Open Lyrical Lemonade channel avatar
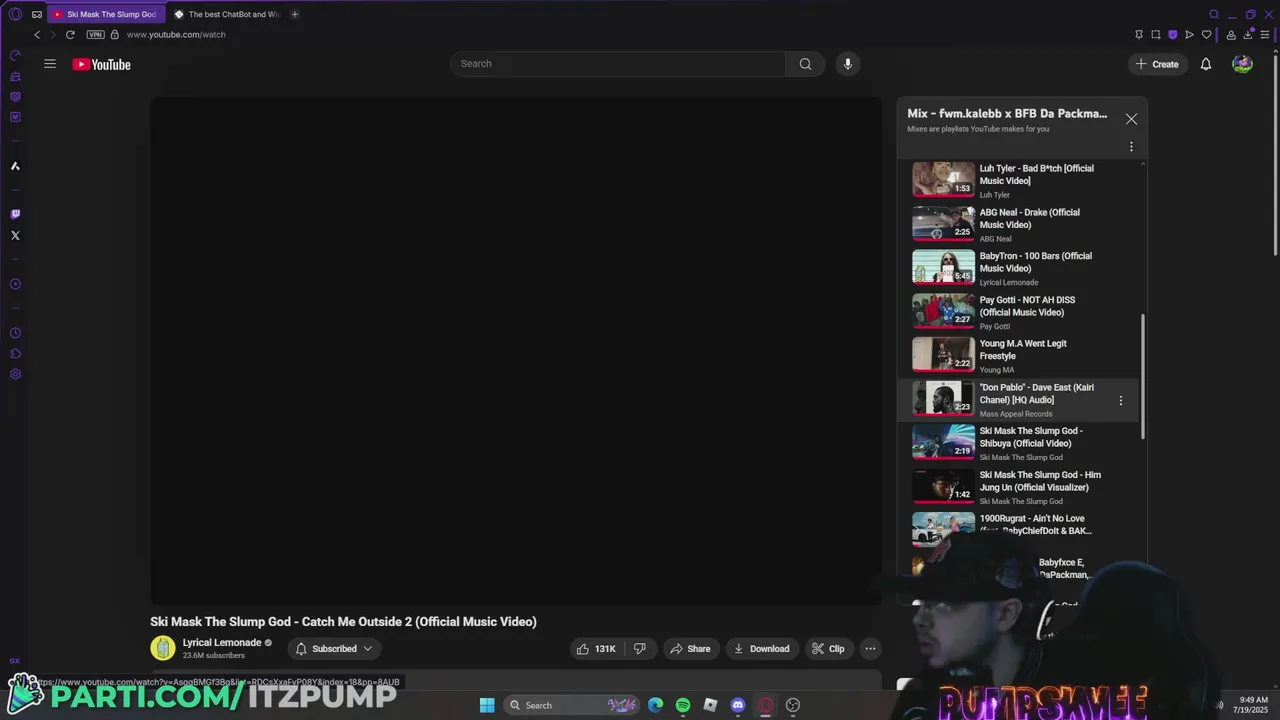1280x720 pixels. (x=163, y=649)
